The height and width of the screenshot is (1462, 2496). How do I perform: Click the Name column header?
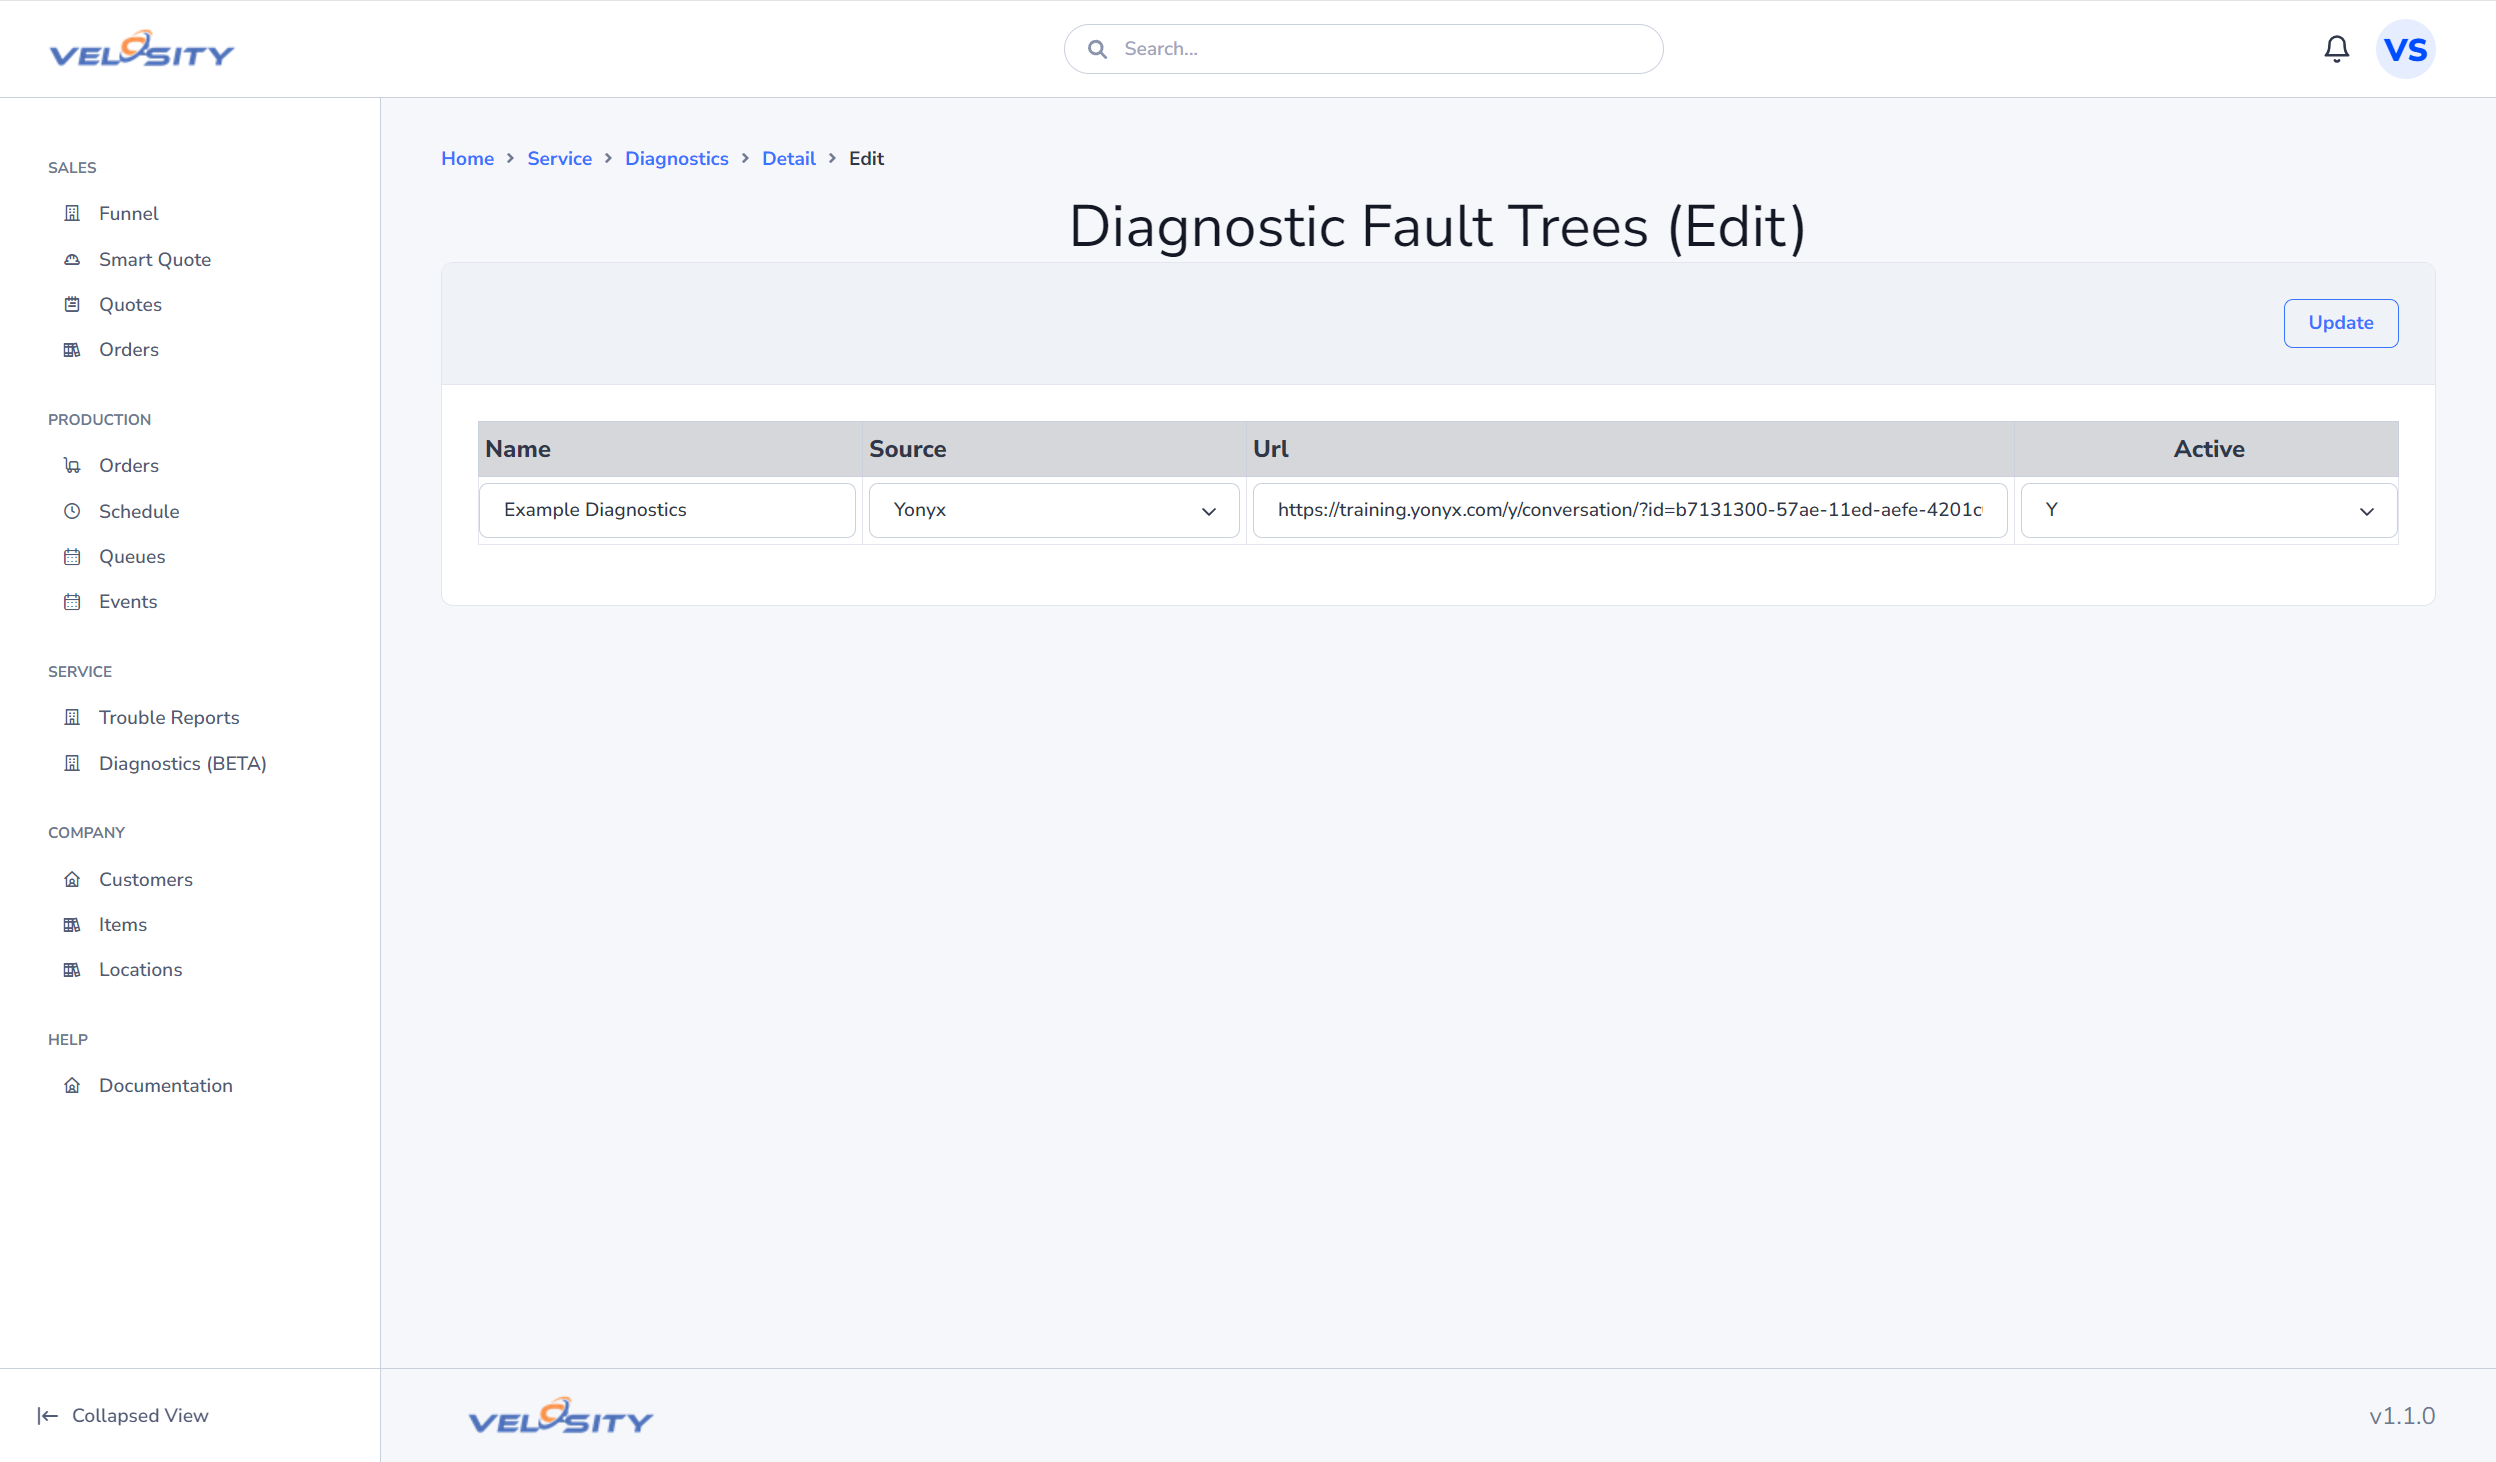(670, 449)
